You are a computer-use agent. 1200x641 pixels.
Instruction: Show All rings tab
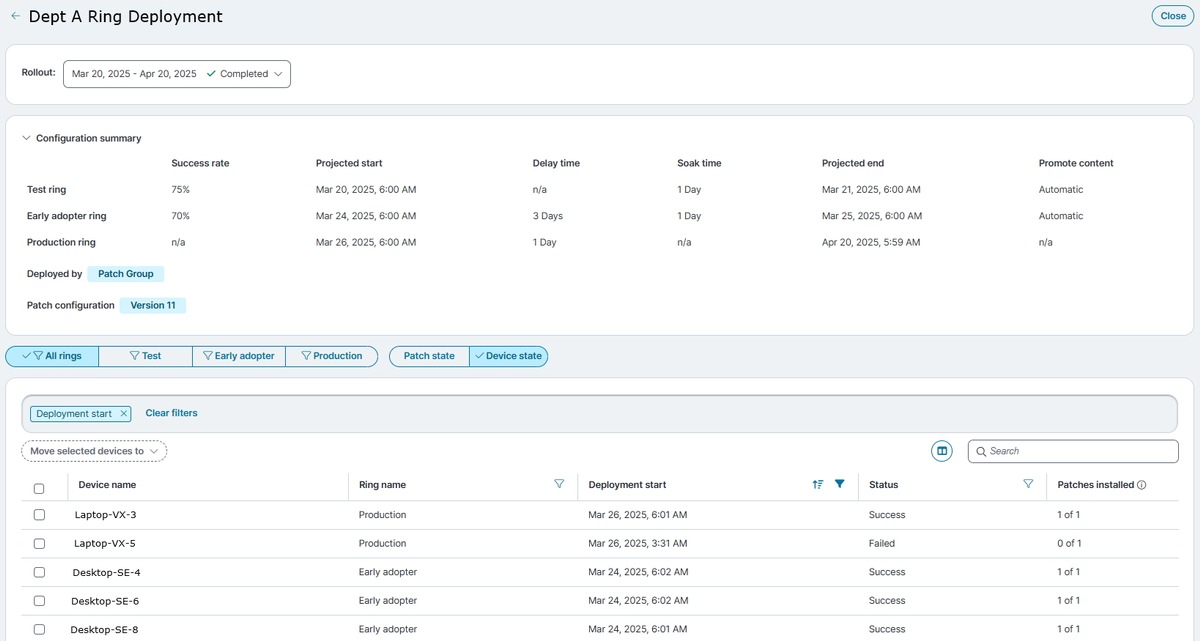point(52,356)
